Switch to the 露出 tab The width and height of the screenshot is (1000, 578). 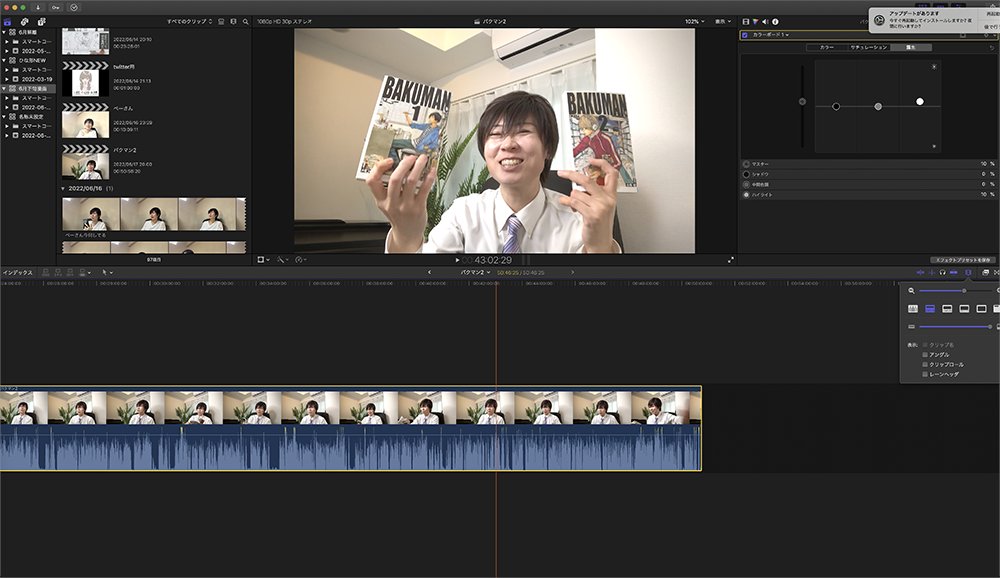tap(911, 47)
